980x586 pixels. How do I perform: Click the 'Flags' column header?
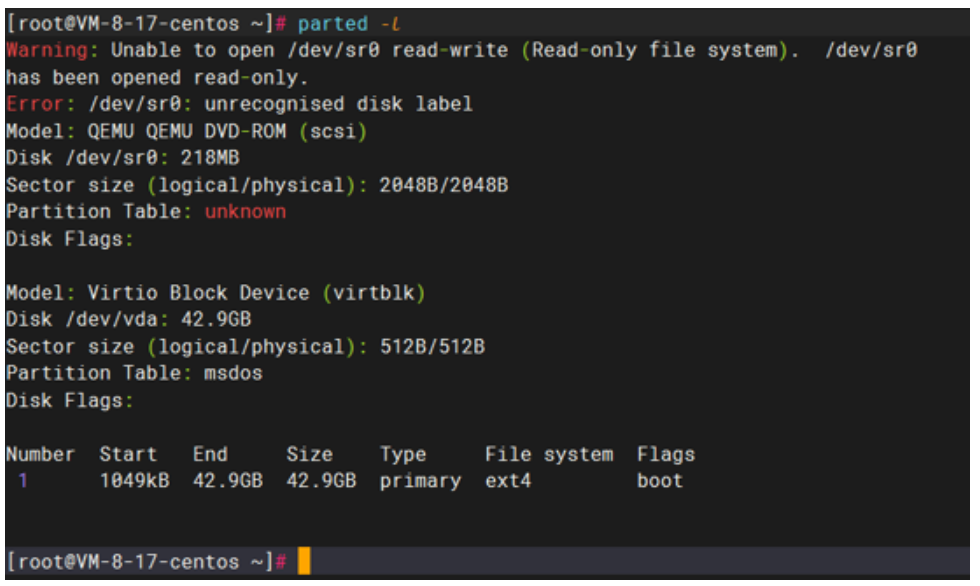(665, 455)
